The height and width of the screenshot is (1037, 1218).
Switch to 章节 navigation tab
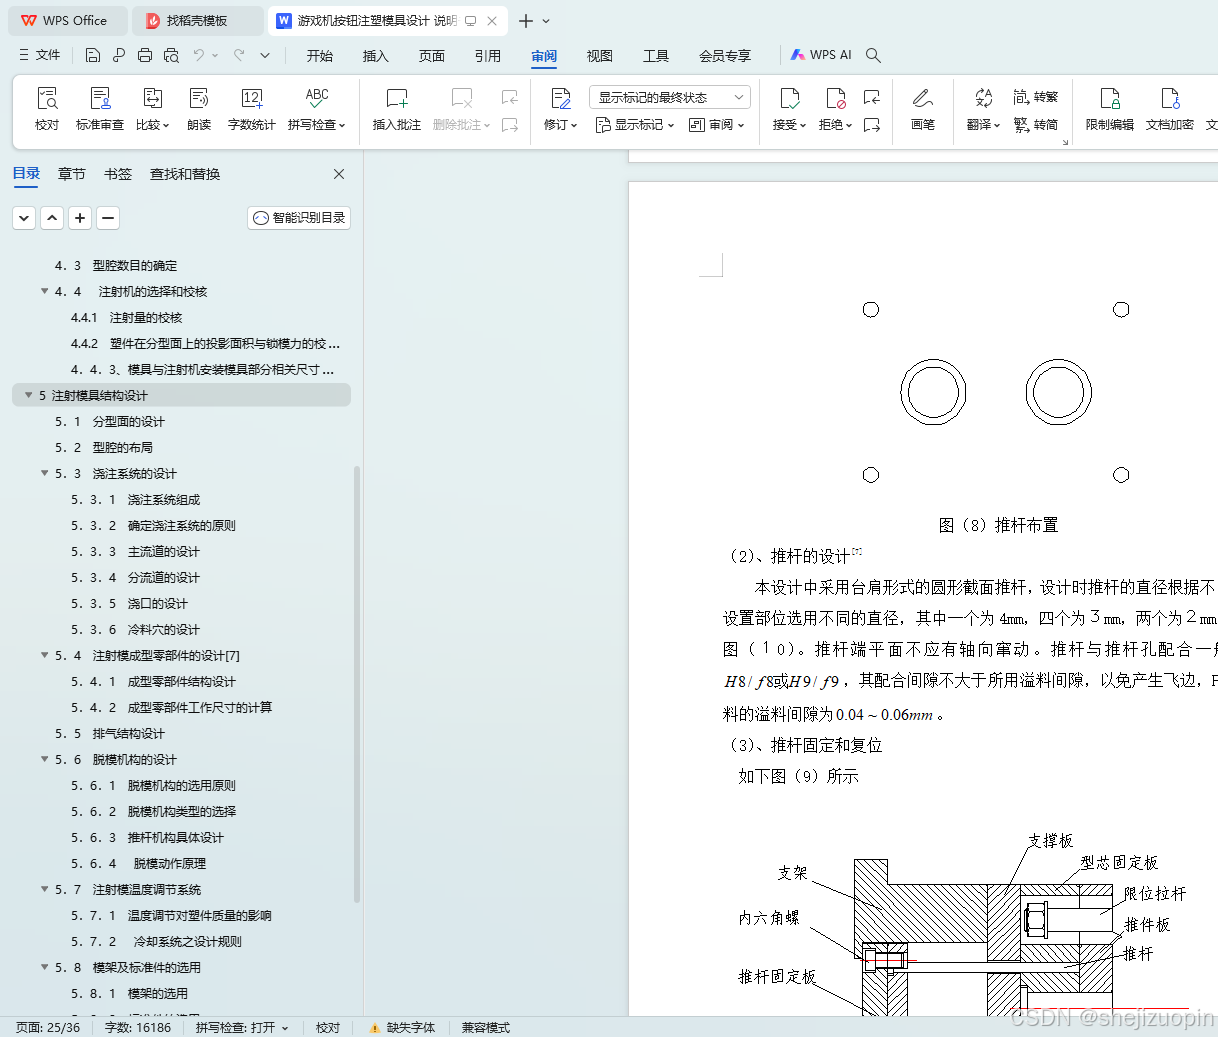(72, 174)
